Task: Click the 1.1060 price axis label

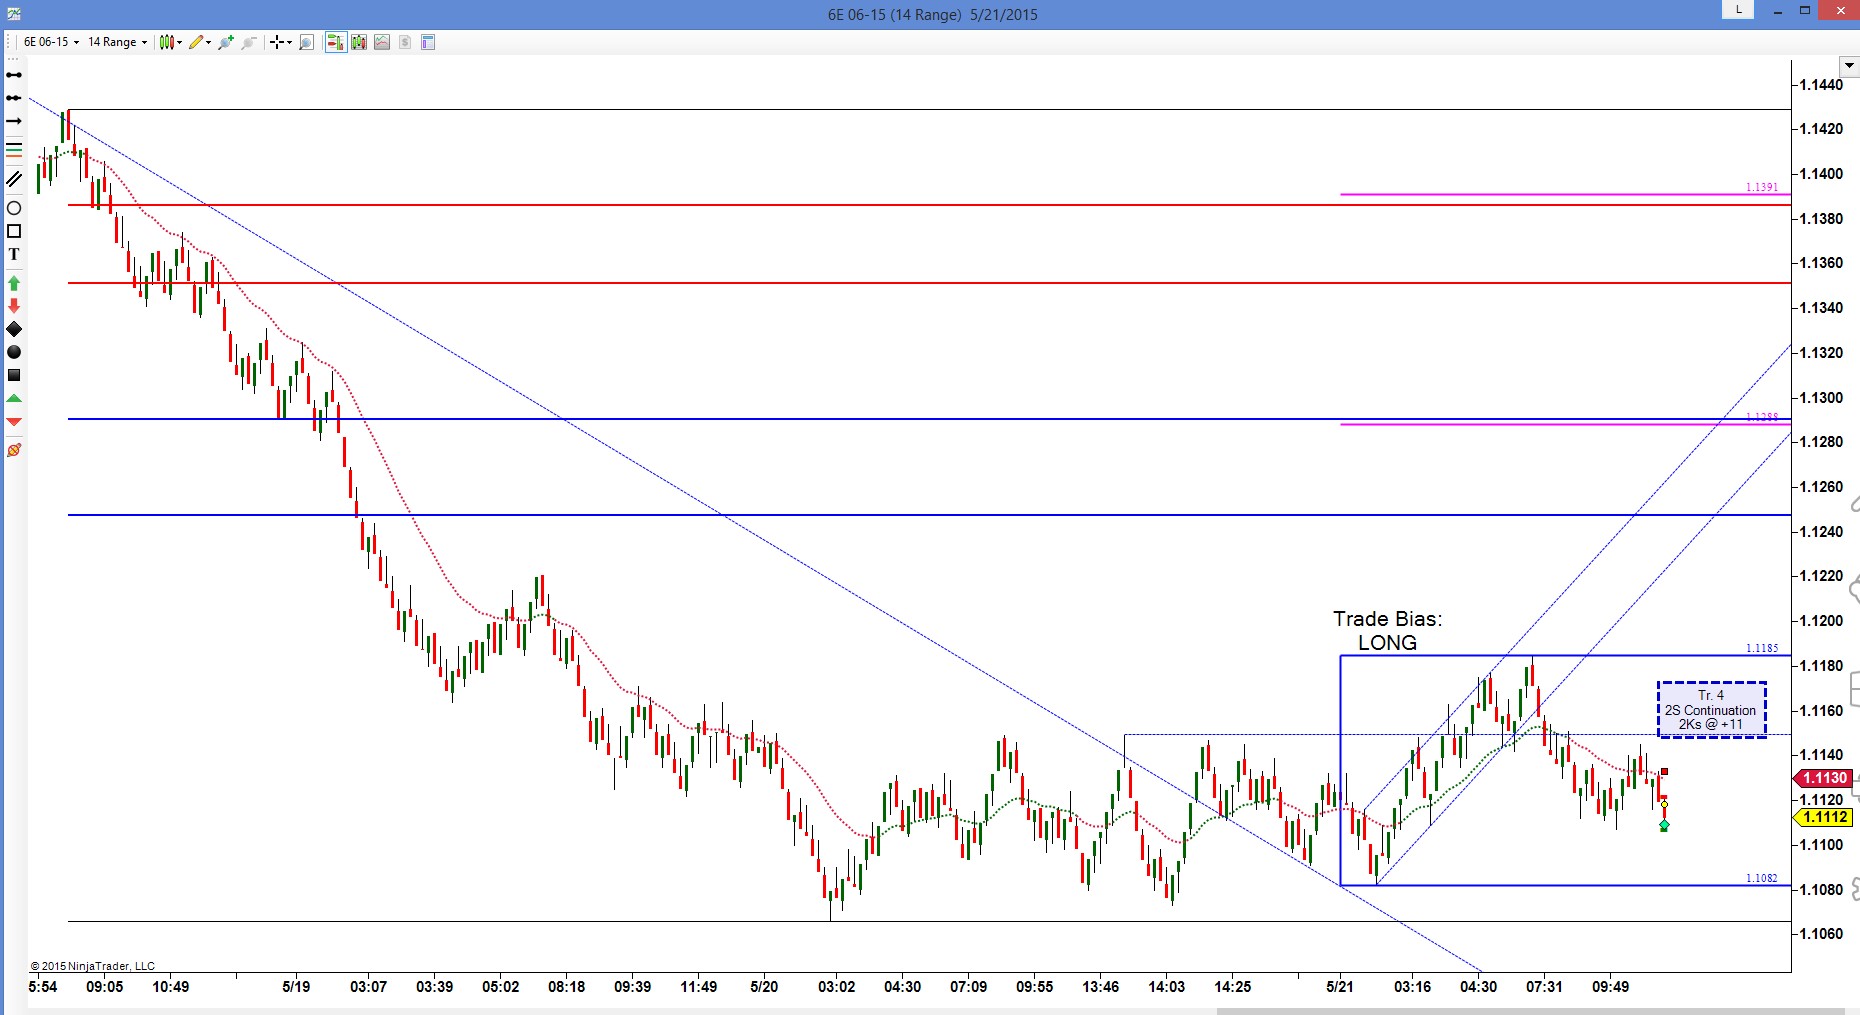Action: 1821,934
